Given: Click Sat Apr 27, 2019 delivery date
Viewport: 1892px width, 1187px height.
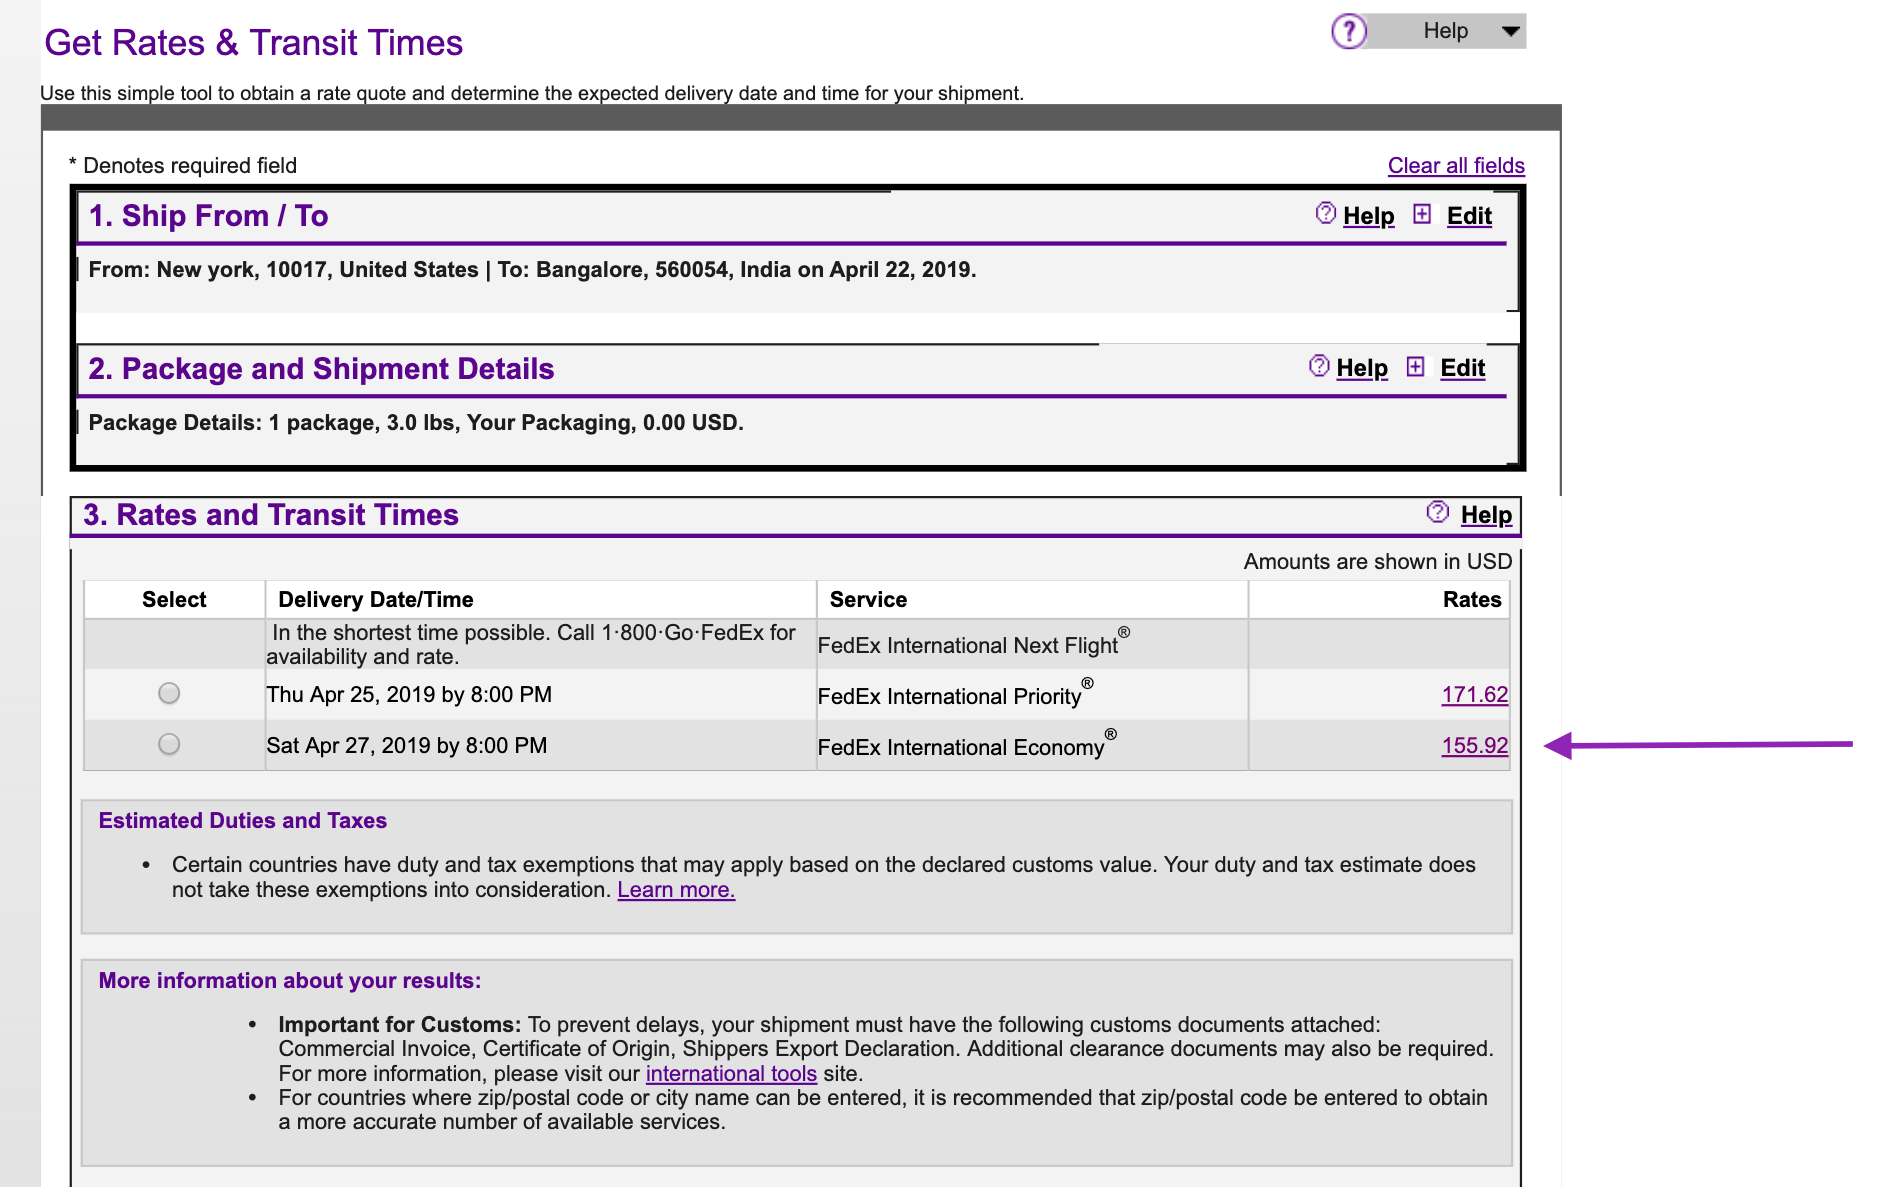Looking at the screenshot, I should 407,746.
